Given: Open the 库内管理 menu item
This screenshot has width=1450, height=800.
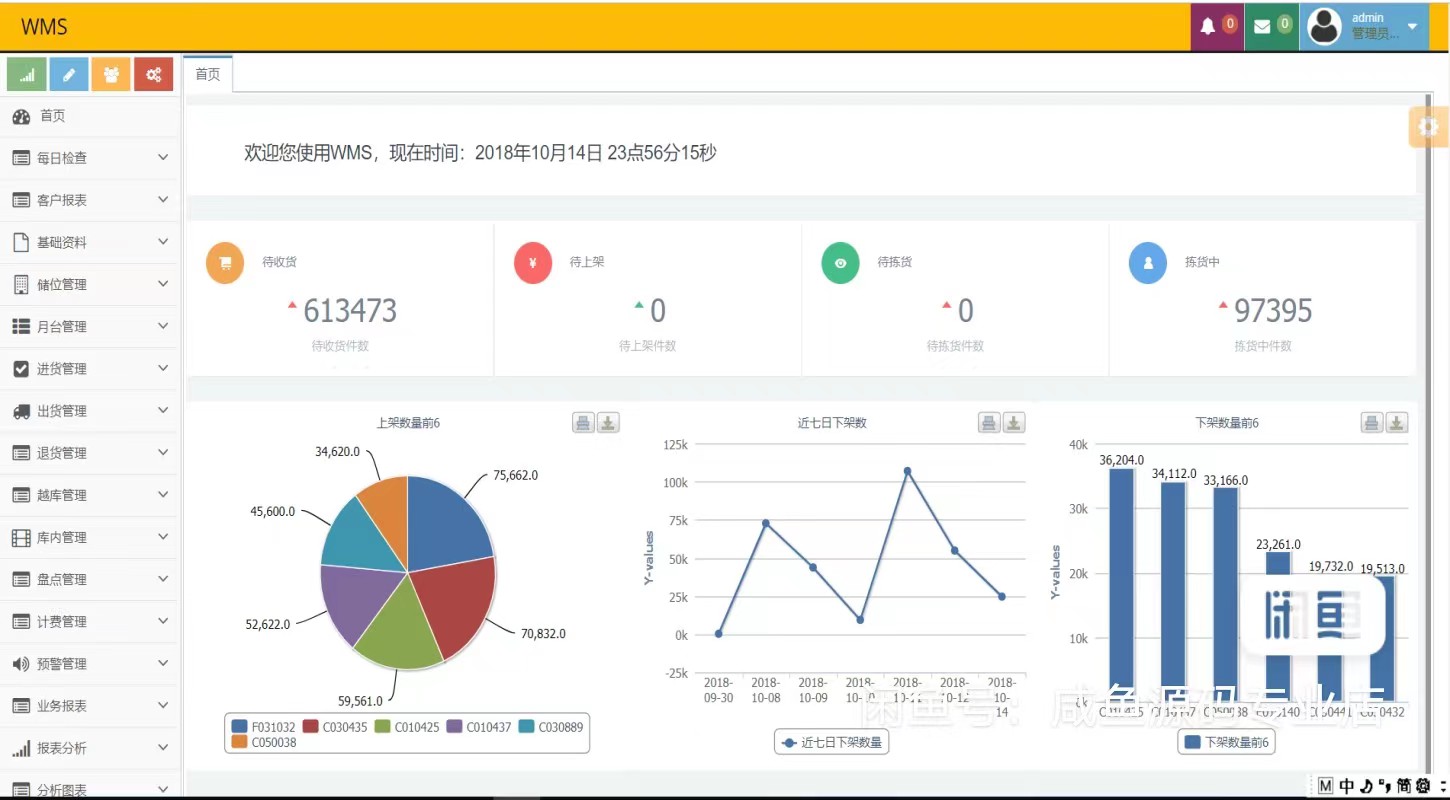Looking at the screenshot, I should click(x=90, y=537).
